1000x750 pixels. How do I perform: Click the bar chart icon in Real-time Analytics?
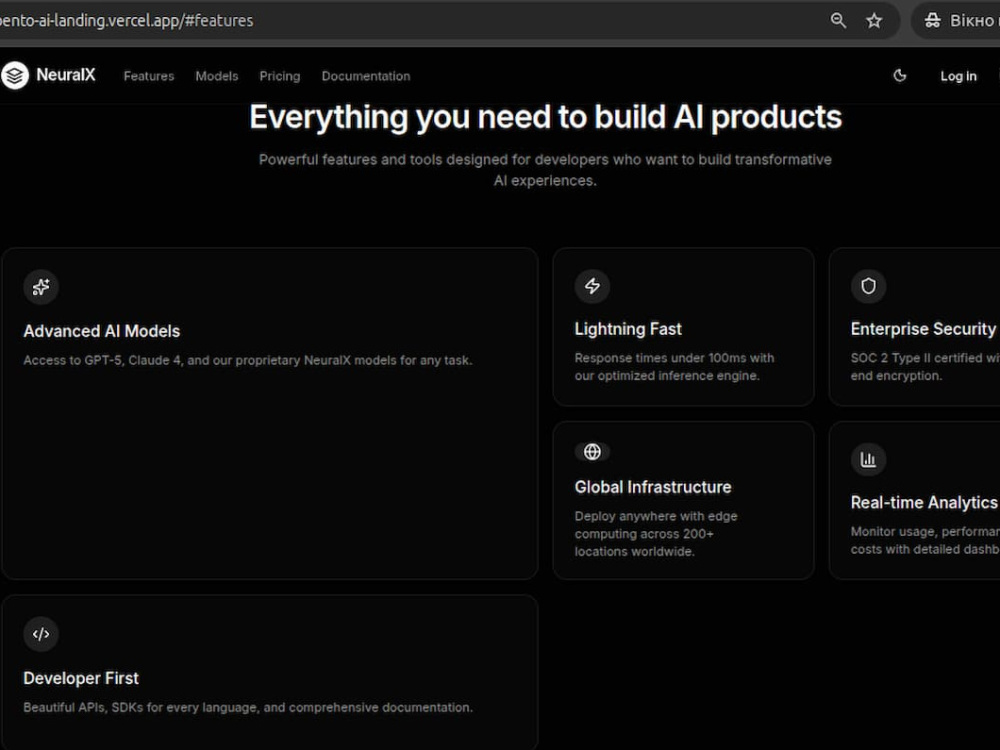point(868,459)
